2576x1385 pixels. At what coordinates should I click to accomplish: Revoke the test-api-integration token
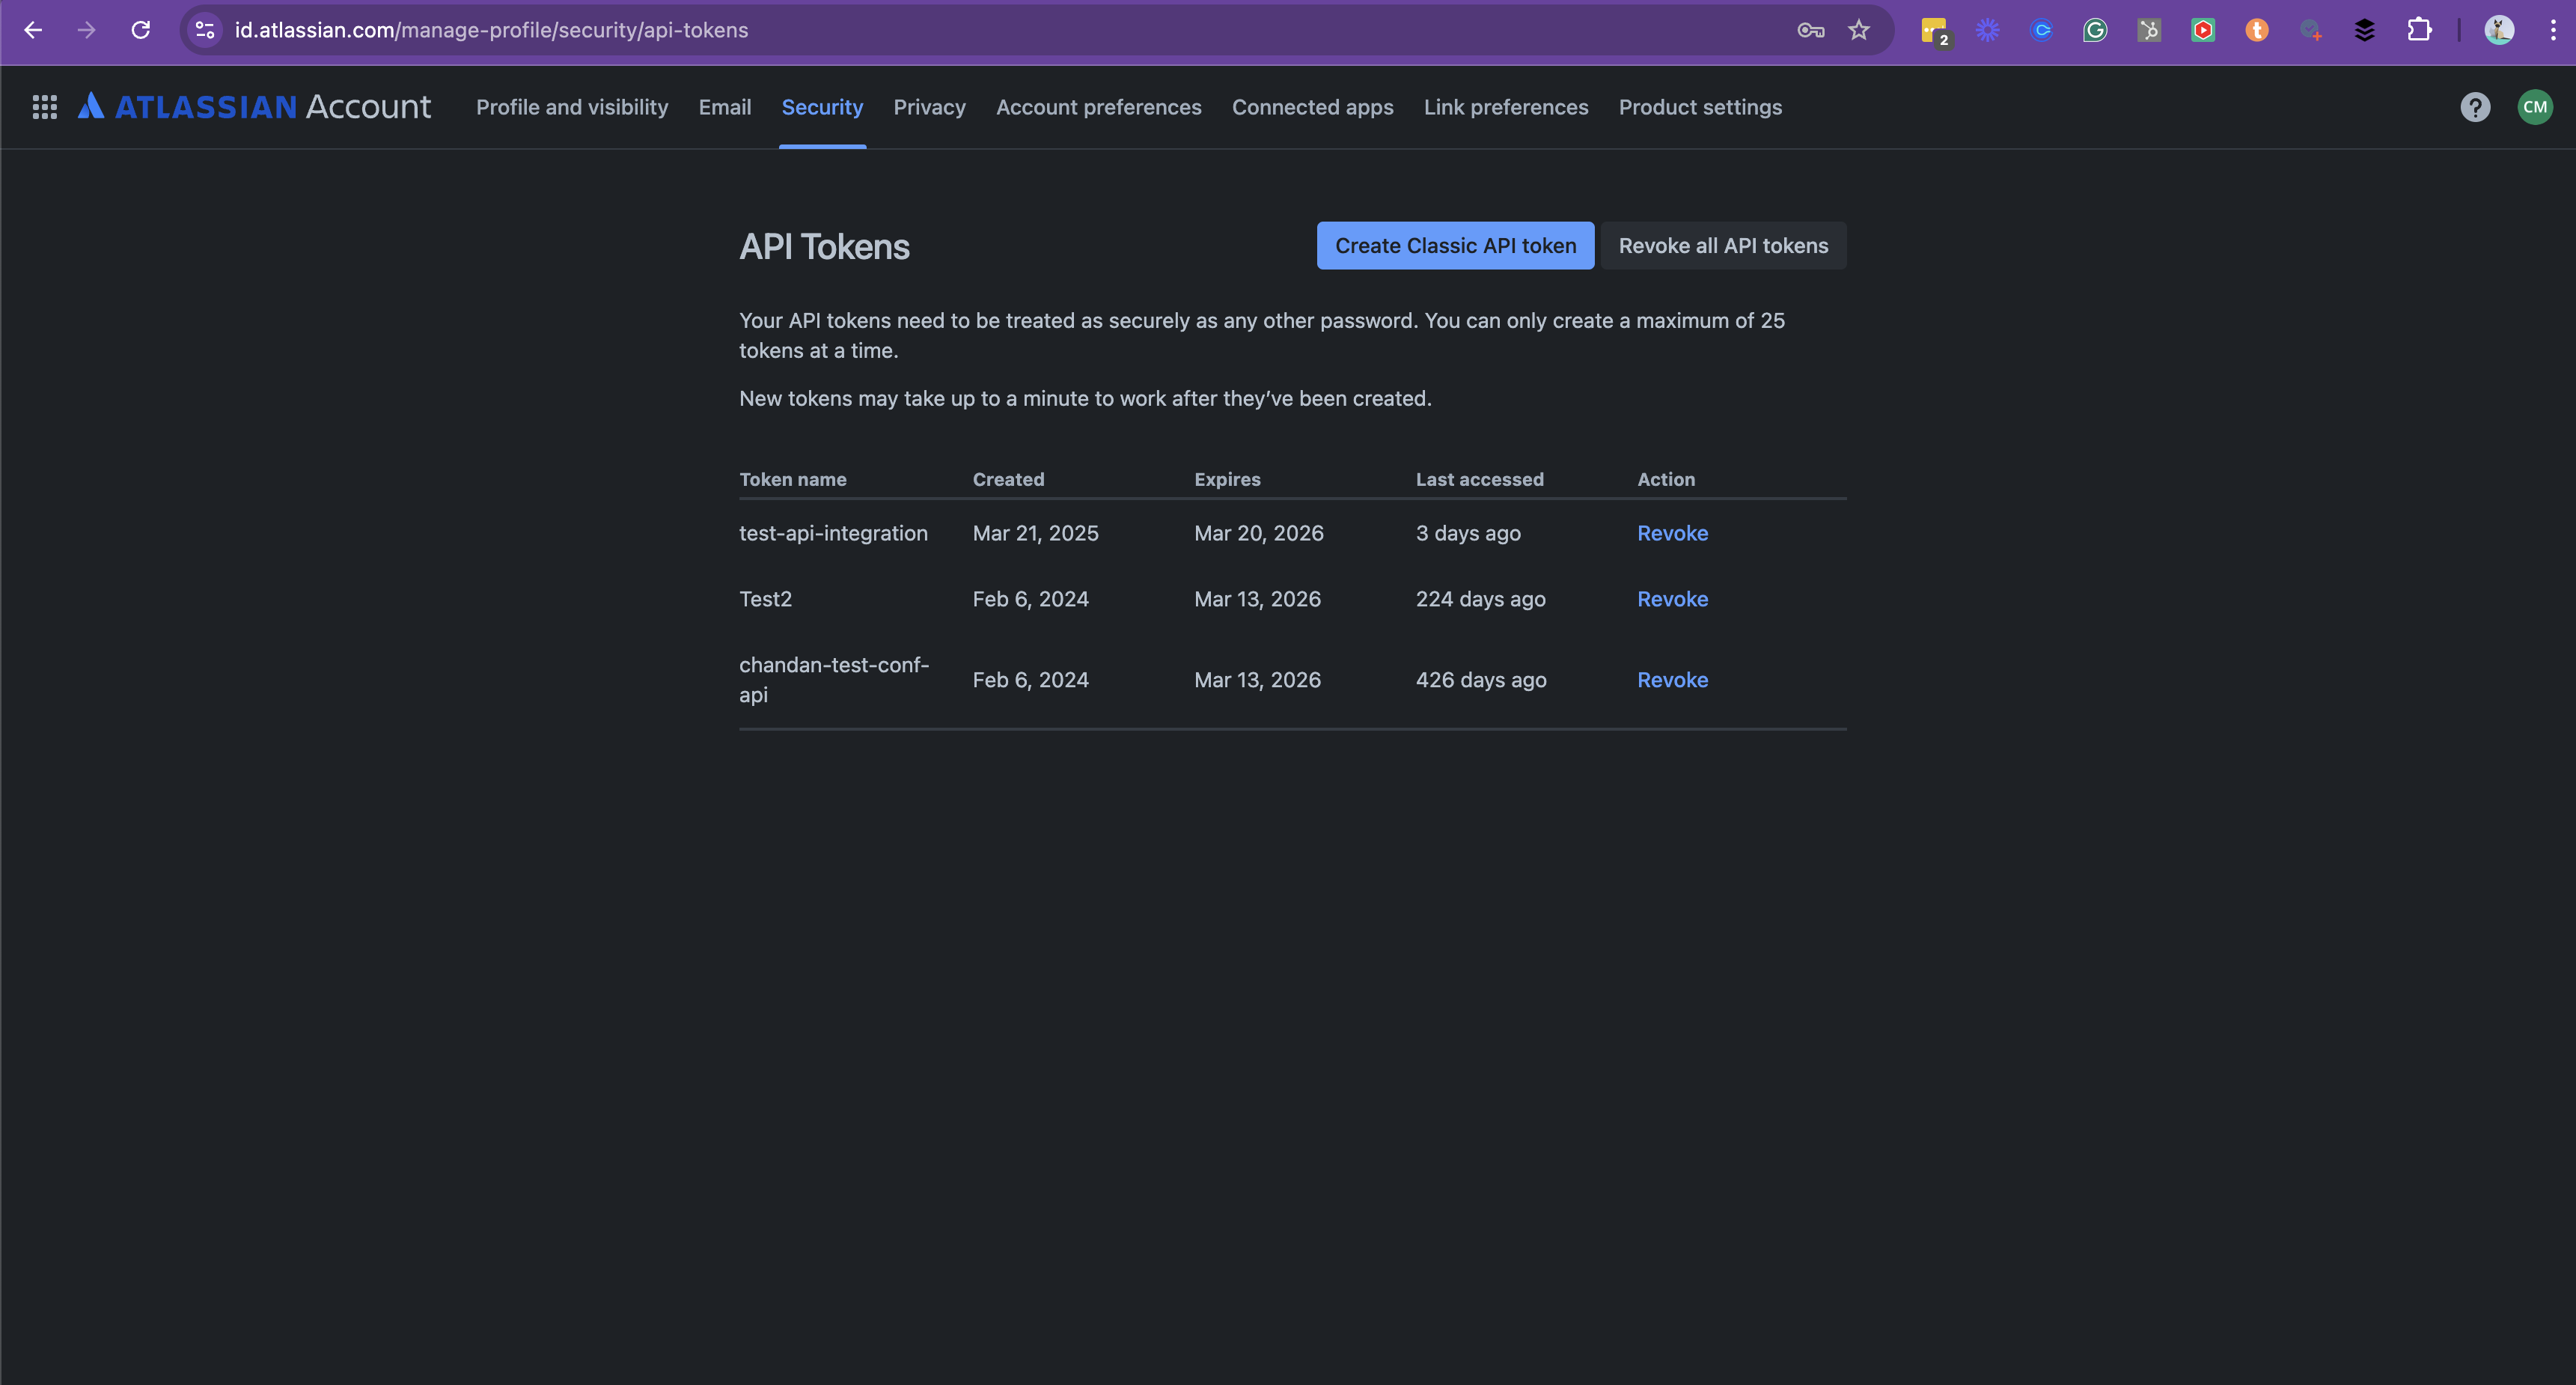pyautogui.click(x=1672, y=533)
